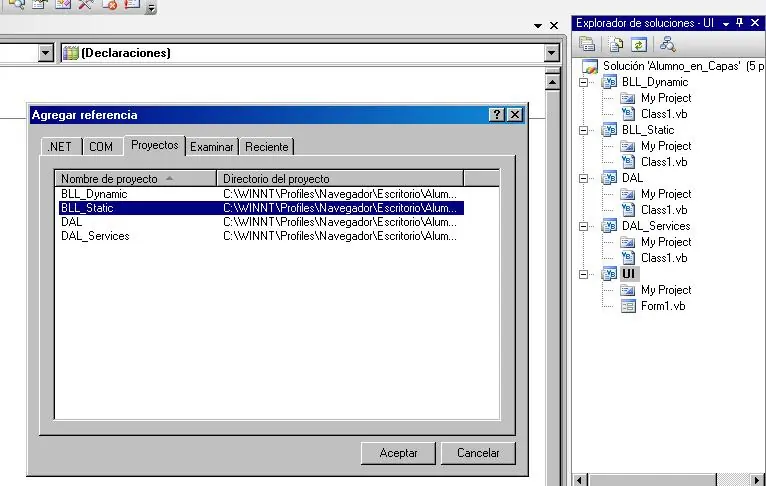The height and width of the screenshot is (486, 766).
Task: Click the Aceptar button
Action: point(398,453)
